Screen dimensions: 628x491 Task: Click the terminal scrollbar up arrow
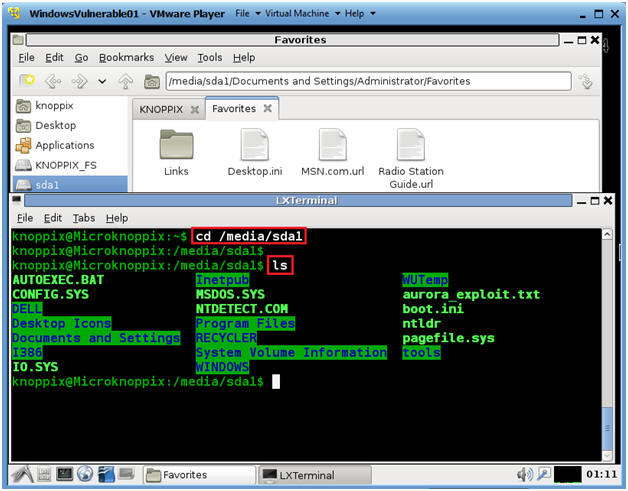click(607, 234)
